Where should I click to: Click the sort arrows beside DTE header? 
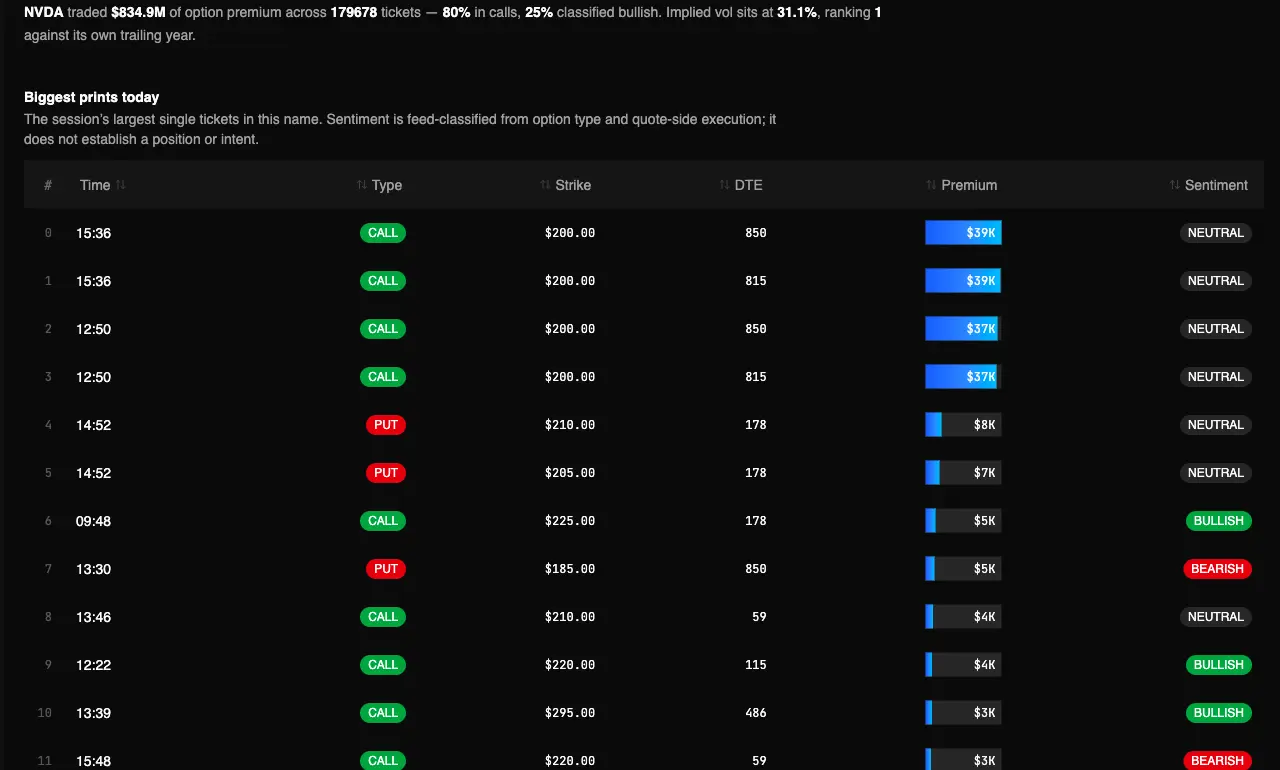[725, 185]
